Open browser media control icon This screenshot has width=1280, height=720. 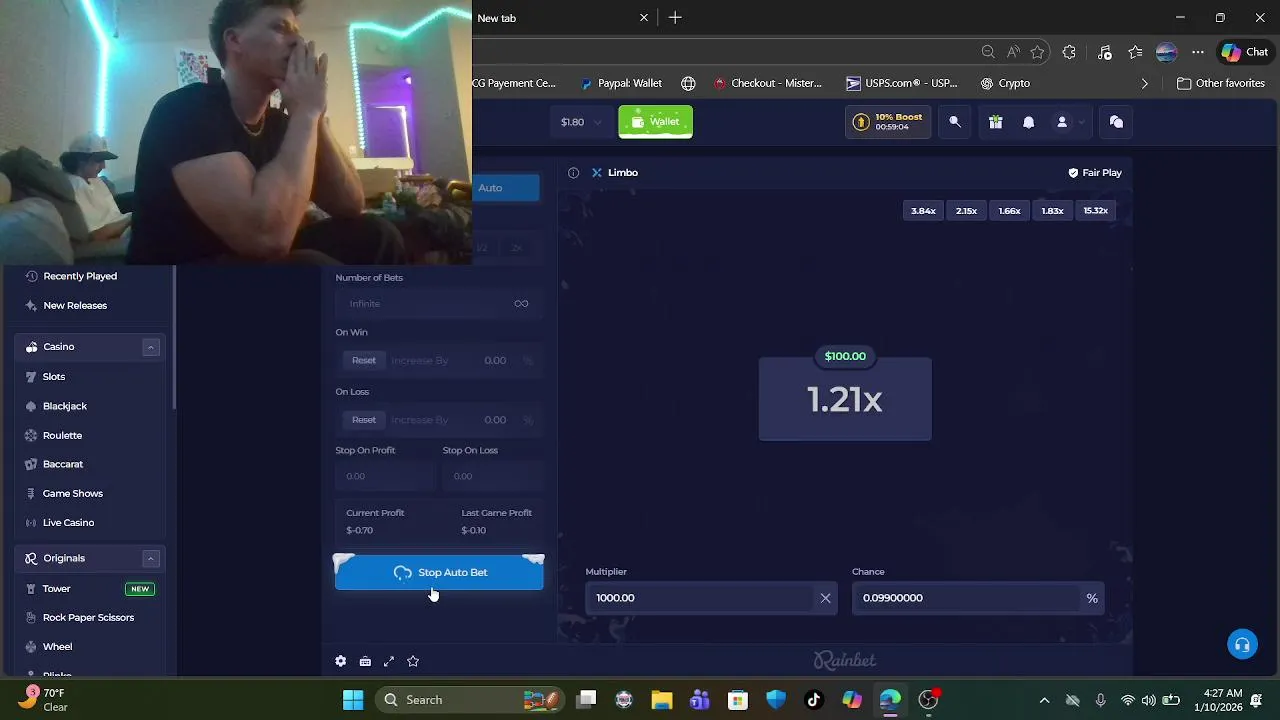1104,52
